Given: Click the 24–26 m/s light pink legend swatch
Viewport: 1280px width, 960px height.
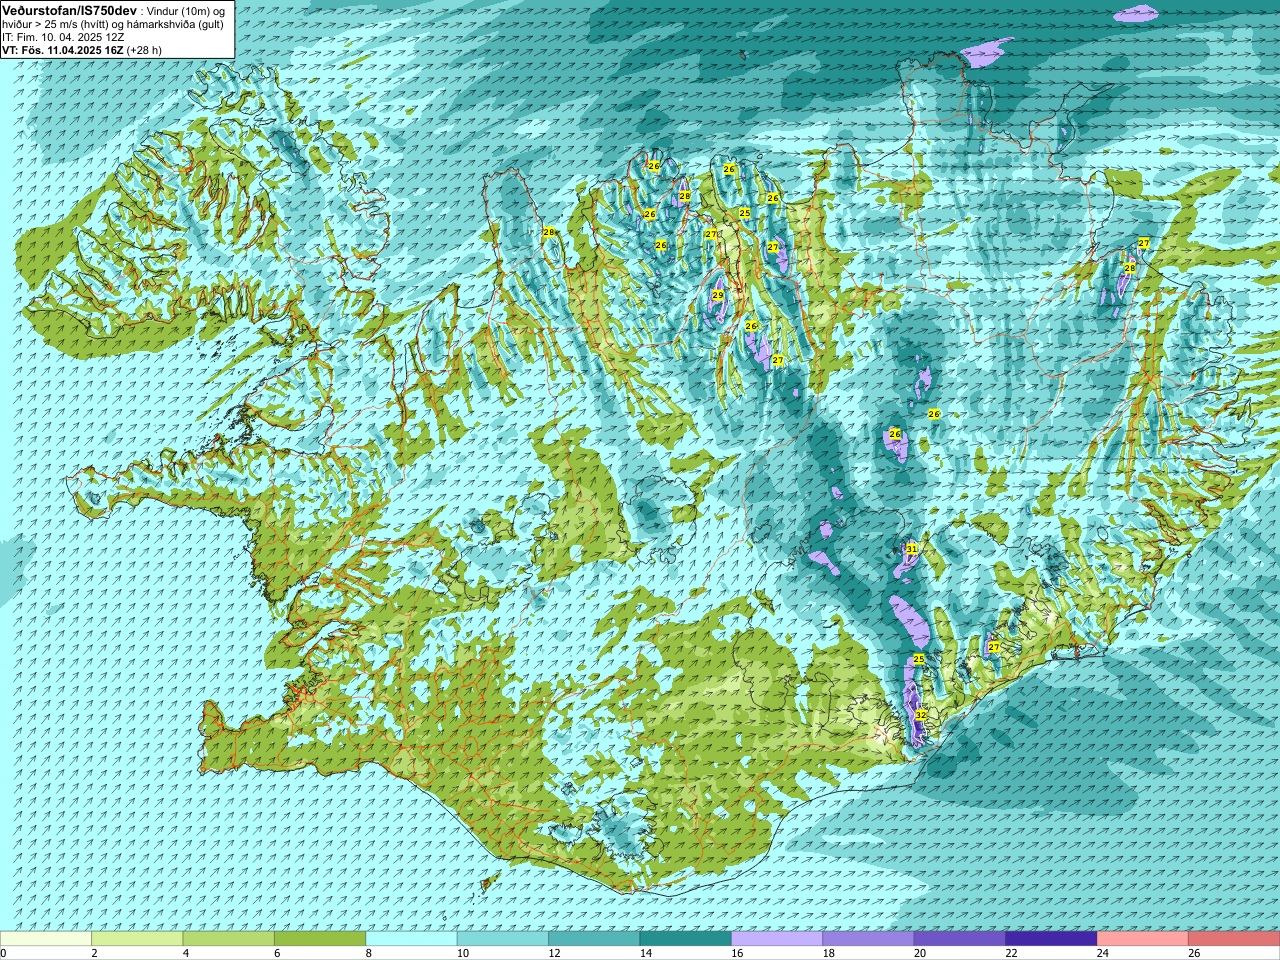Looking at the screenshot, I should click(x=1143, y=939).
